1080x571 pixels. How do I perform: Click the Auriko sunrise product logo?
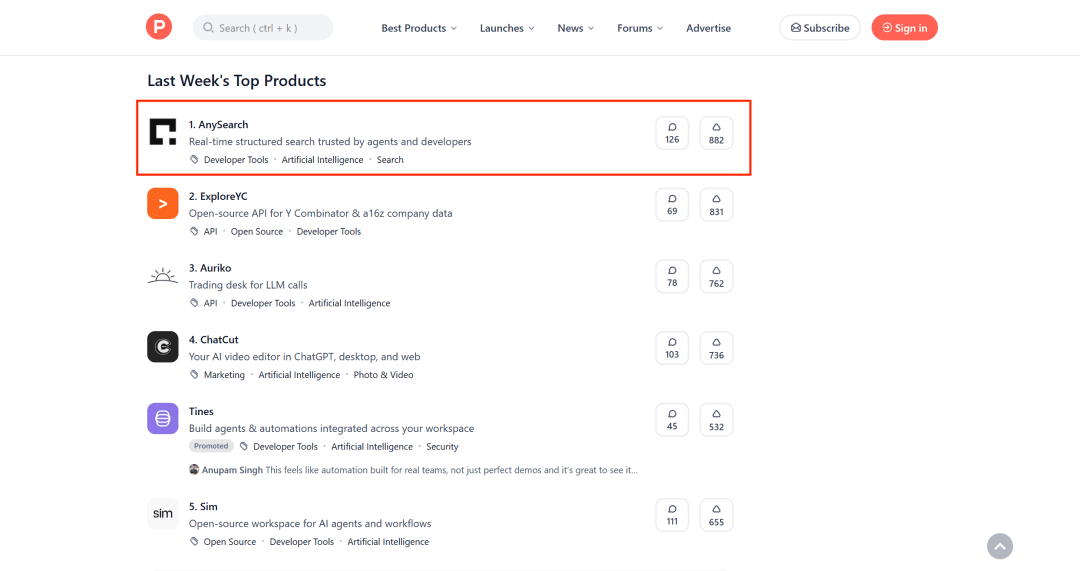pyautogui.click(x=163, y=276)
